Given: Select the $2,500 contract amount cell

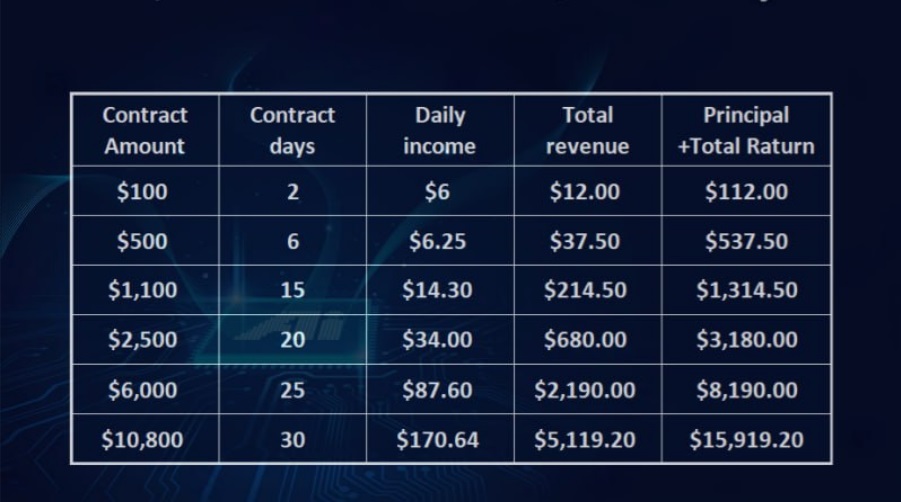Looking at the screenshot, I should [x=142, y=340].
